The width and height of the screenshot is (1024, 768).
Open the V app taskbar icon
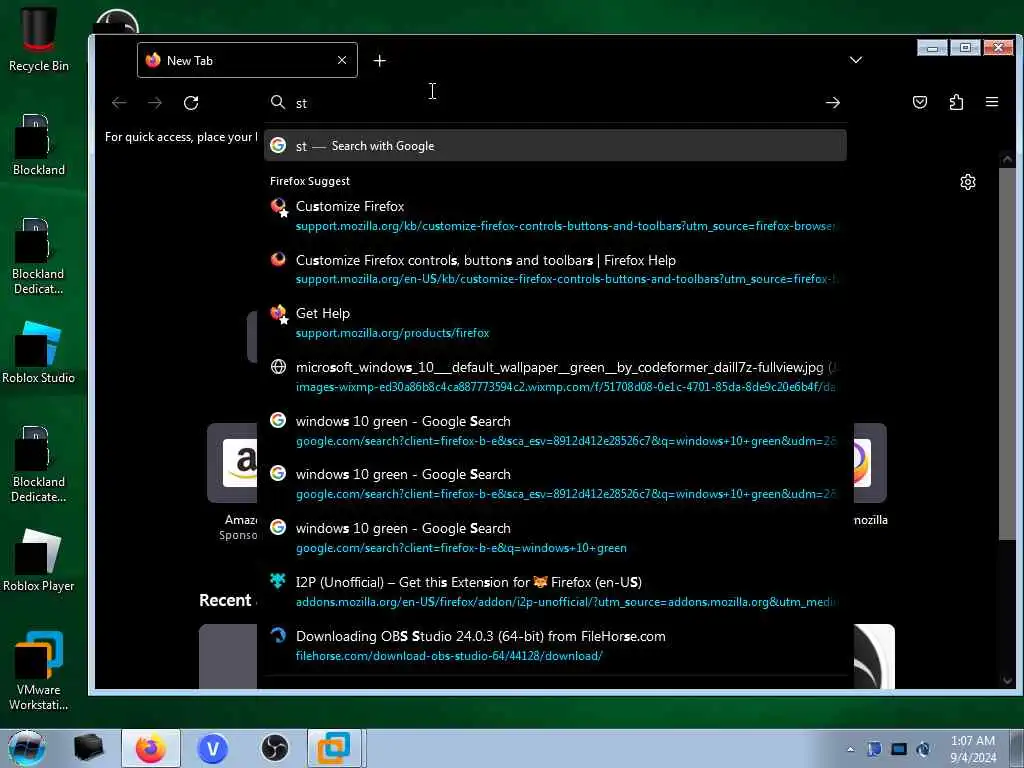(x=212, y=748)
